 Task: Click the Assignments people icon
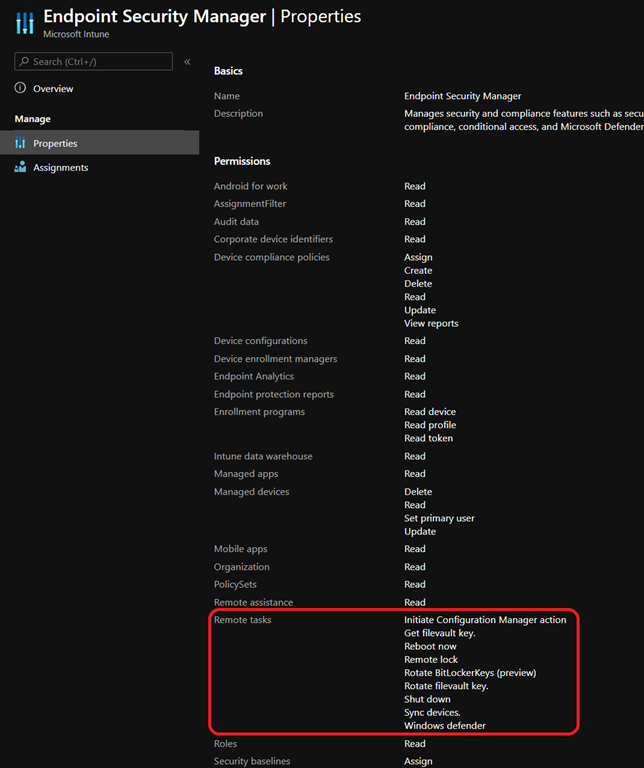[x=20, y=167]
